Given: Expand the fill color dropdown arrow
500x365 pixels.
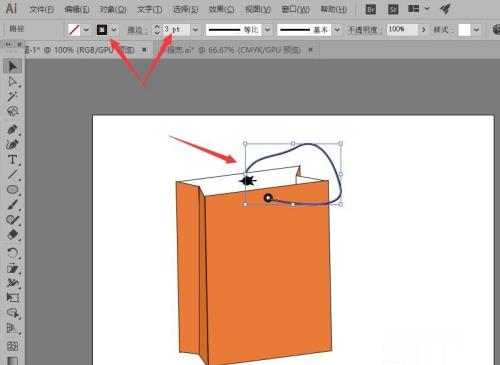Looking at the screenshot, I should pyautogui.click(x=86, y=30).
